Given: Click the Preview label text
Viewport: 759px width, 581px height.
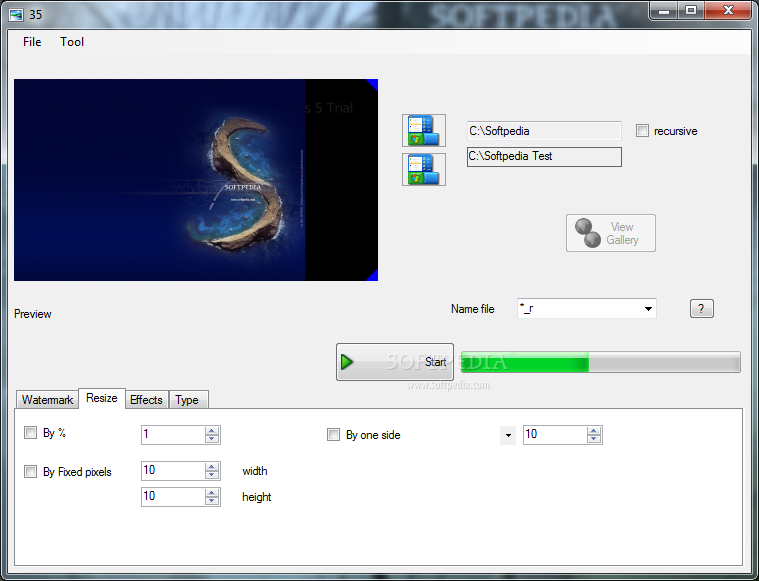Looking at the screenshot, I should pos(32,314).
